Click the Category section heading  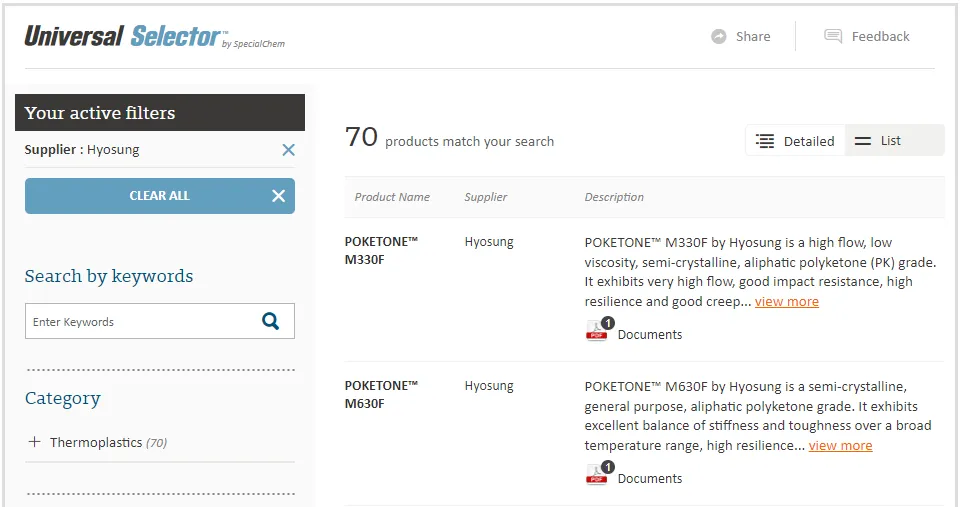[63, 398]
